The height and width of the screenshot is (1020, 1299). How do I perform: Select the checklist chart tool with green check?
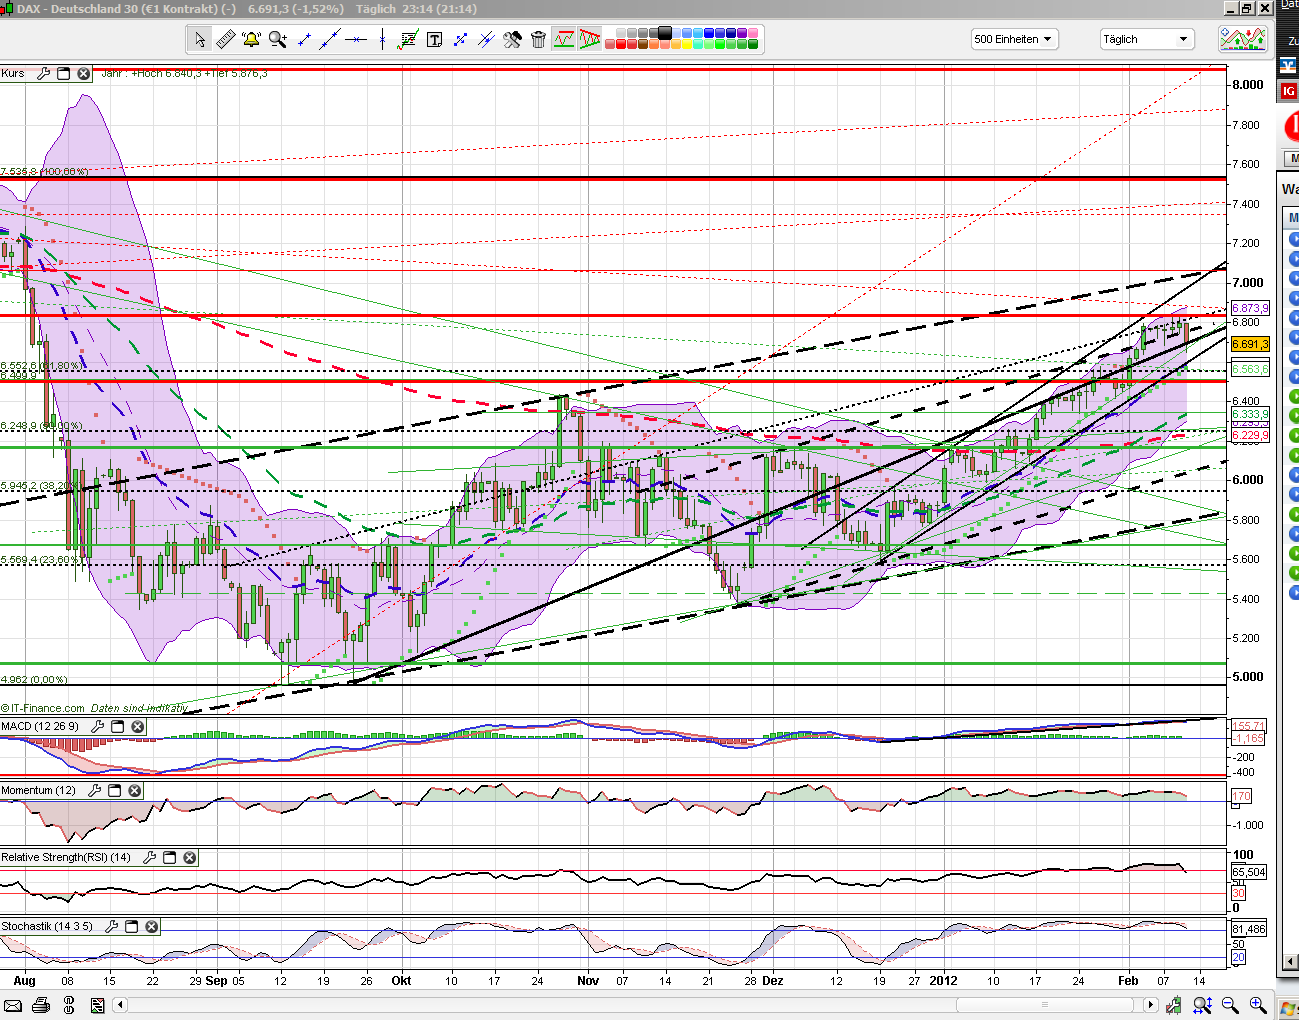tap(408, 39)
